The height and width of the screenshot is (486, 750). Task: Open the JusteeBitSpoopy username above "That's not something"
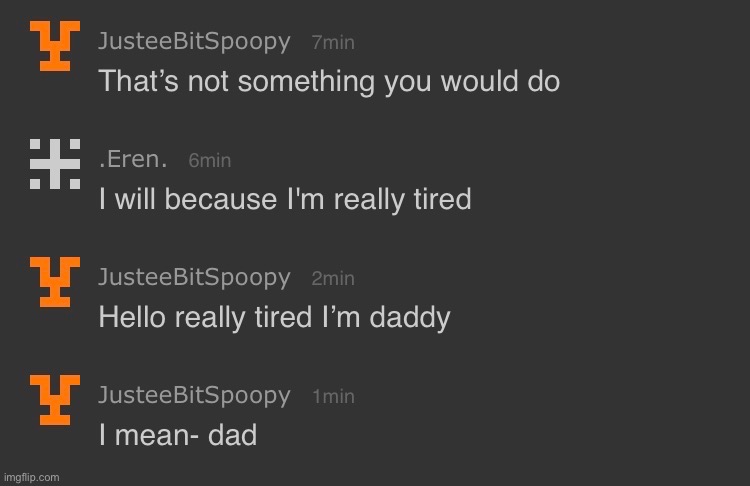click(195, 42)
